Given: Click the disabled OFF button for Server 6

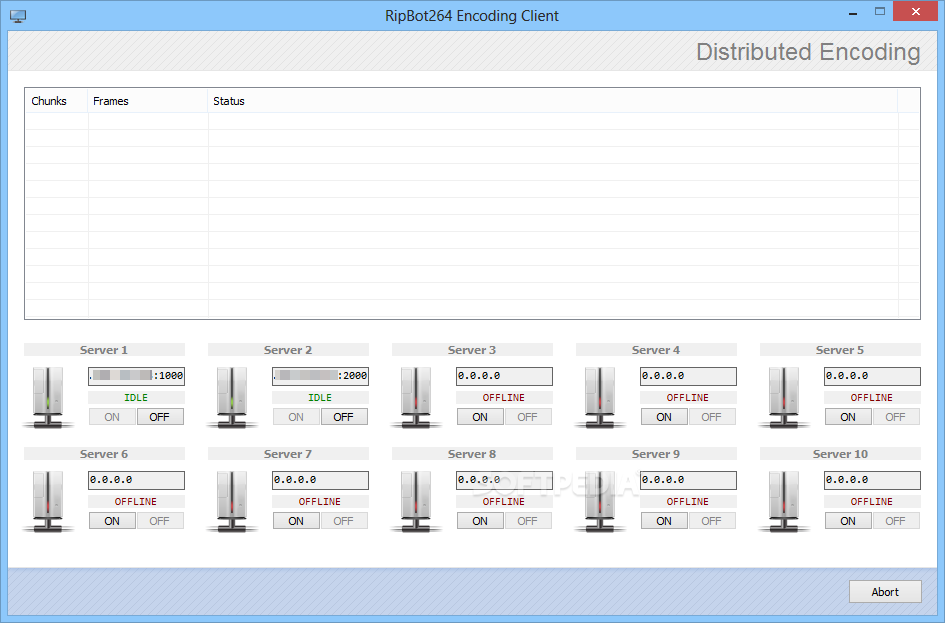Looking at the screenshot, I should (160, 521).
